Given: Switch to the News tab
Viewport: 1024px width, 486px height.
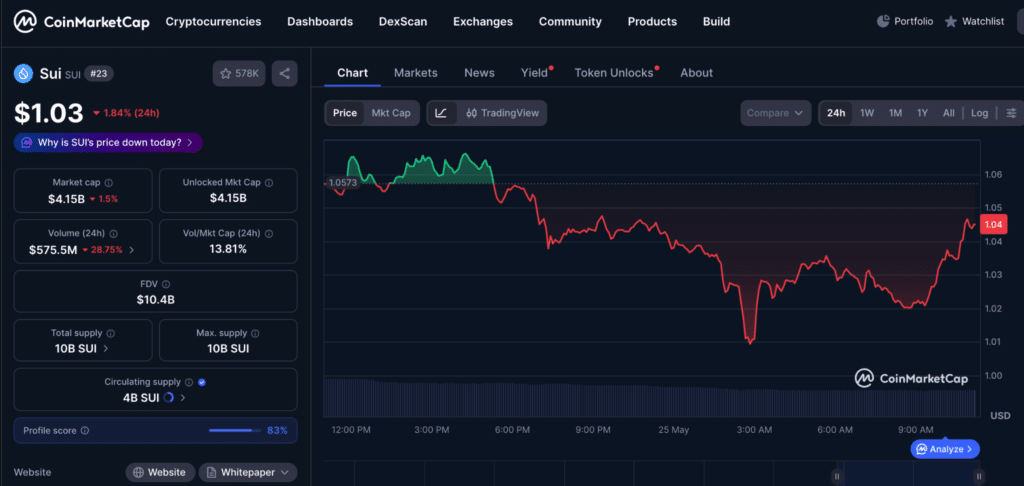Looking at the screenshot, I should pos(479,73).
